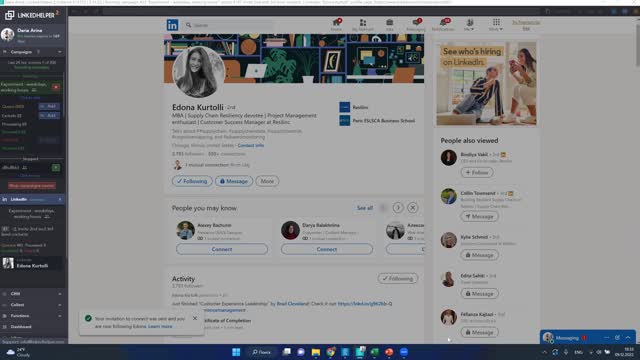Expand the Work apps grid dropdown
640x360 pixels.
(496, 24)
